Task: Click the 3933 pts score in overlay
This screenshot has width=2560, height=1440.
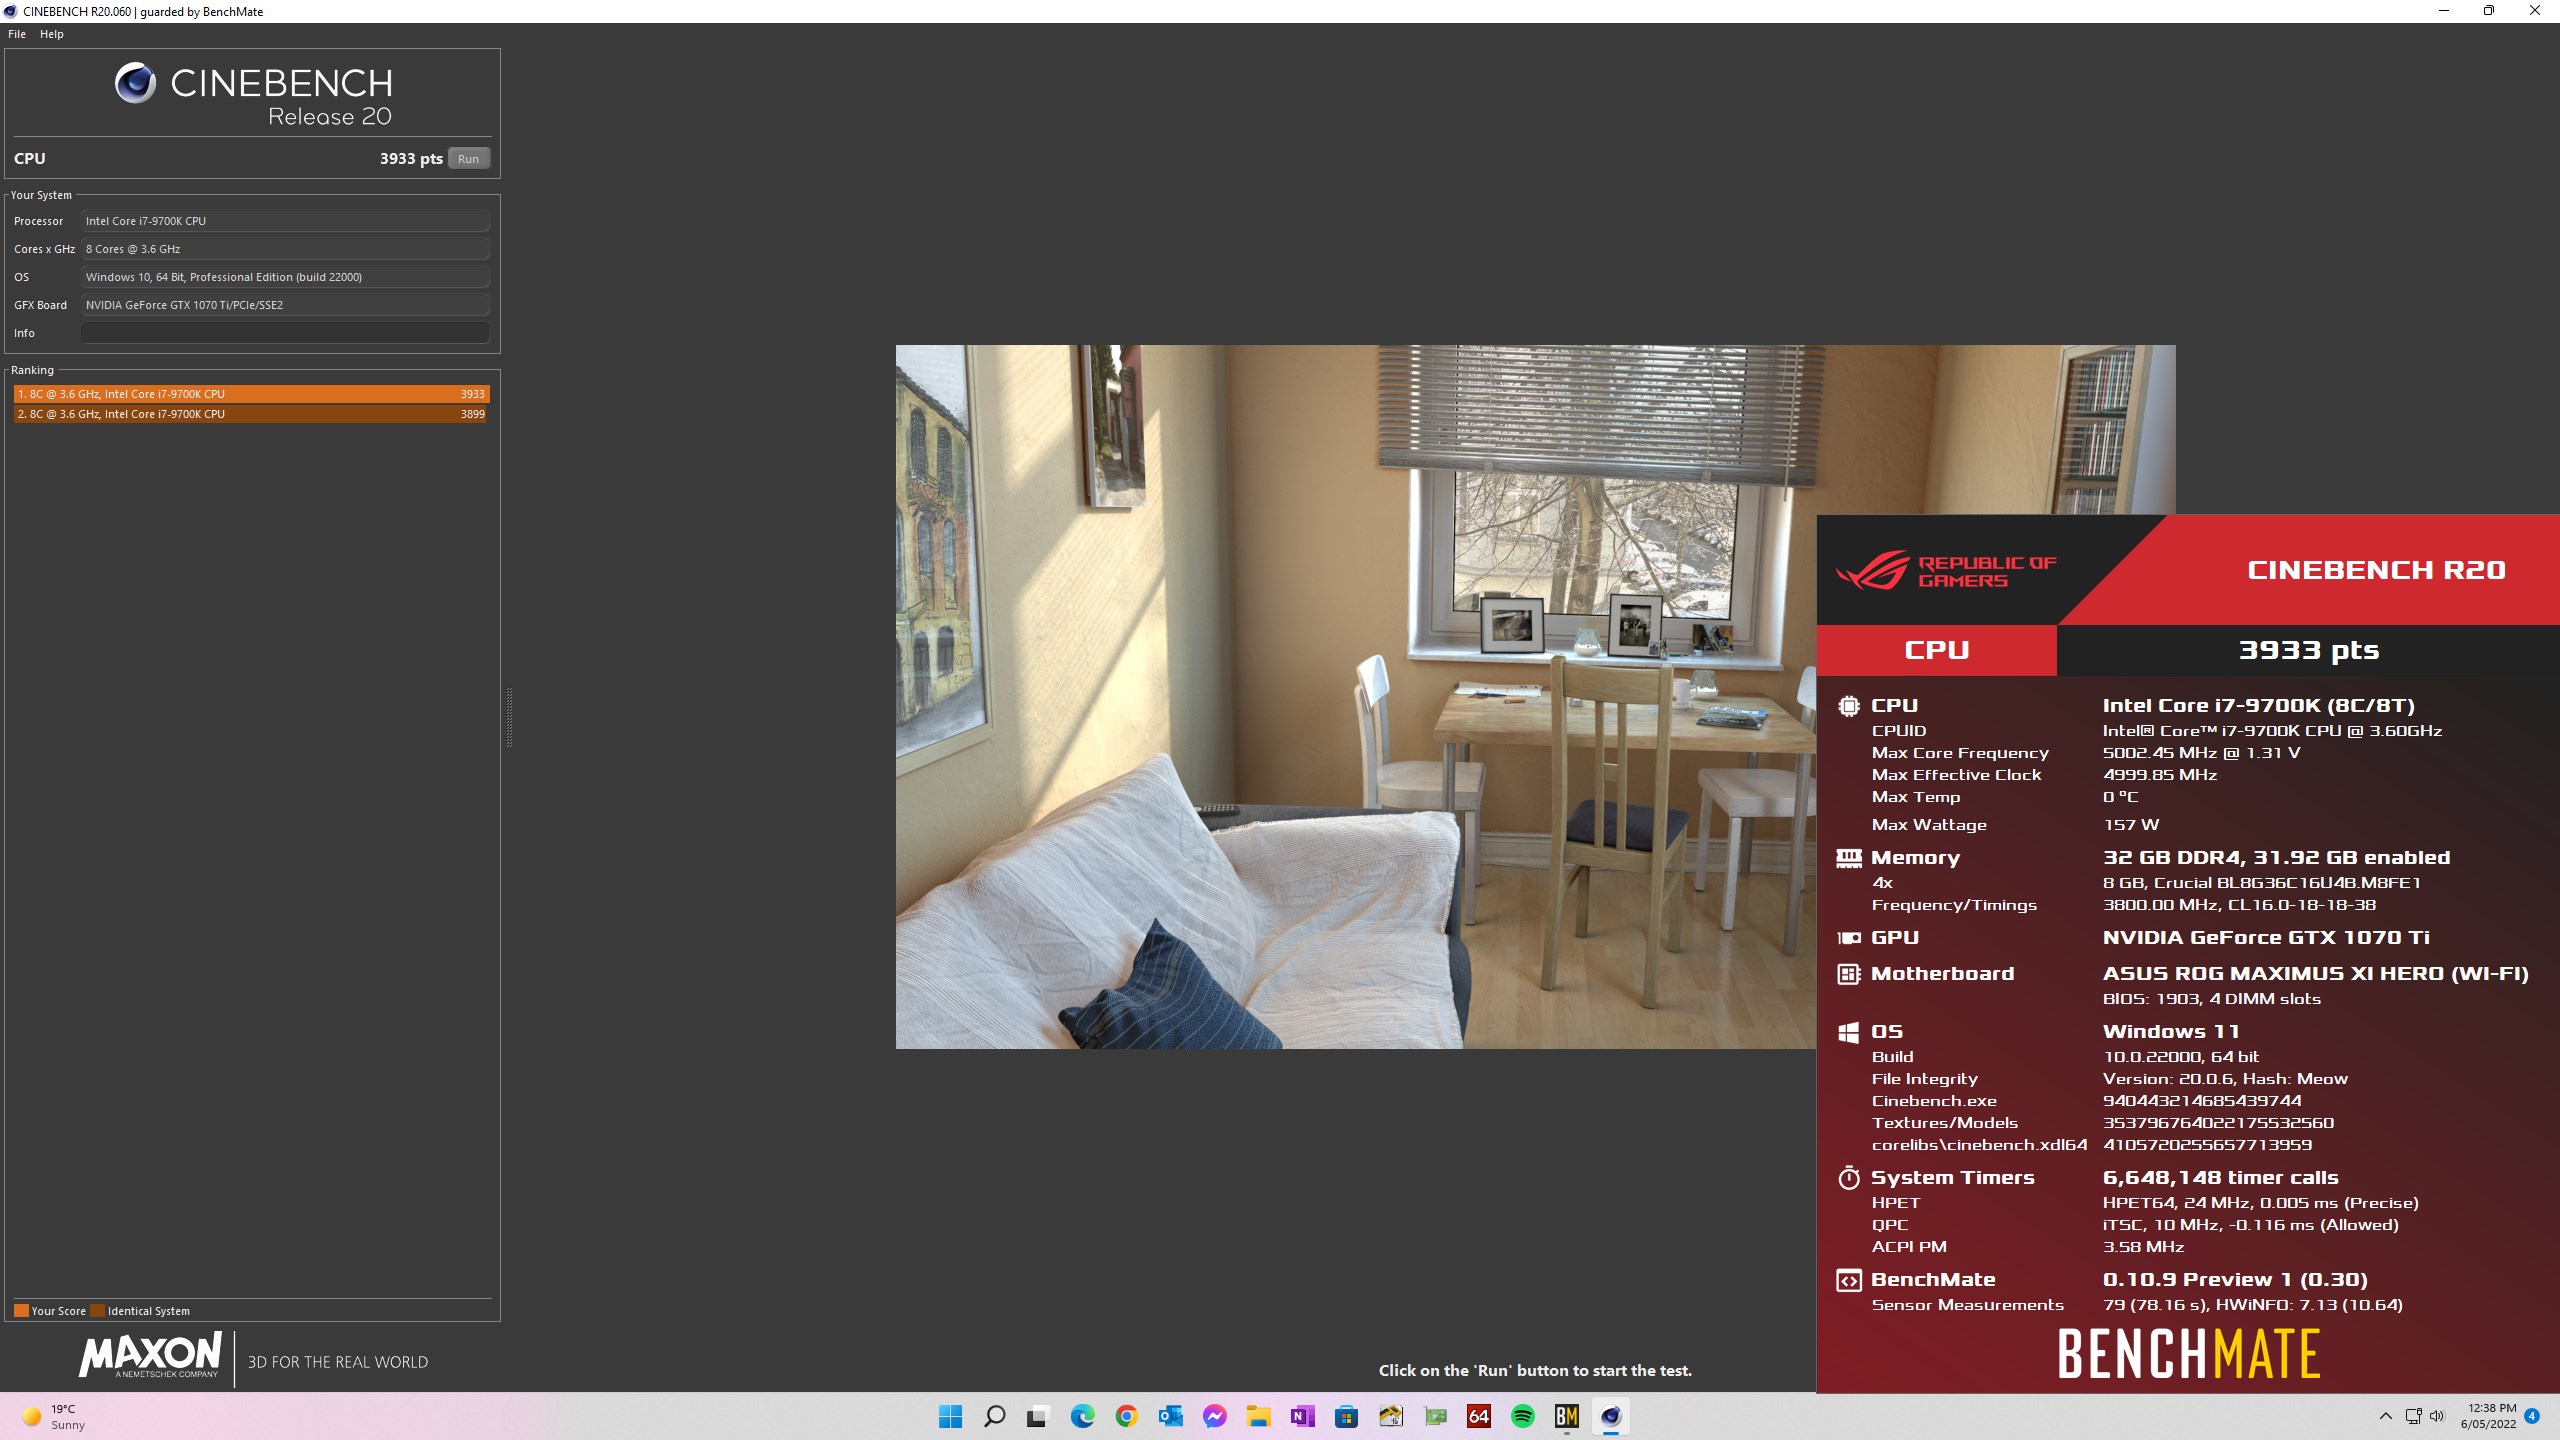Action: tap(2308, 650)
